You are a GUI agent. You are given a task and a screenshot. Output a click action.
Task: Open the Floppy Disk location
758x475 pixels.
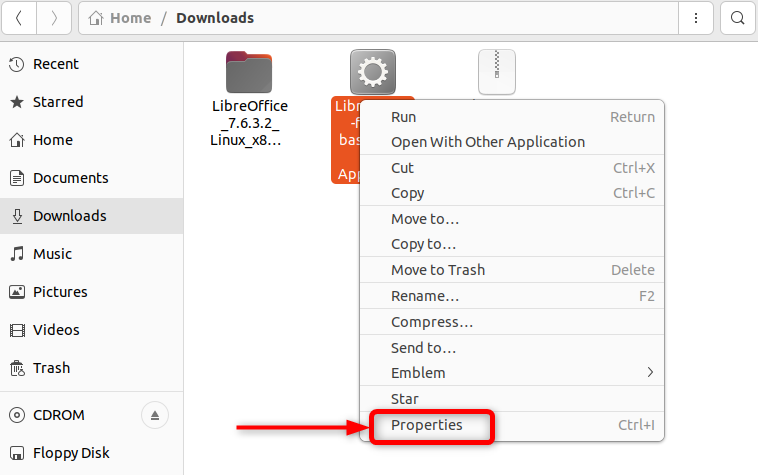[71, 453]
